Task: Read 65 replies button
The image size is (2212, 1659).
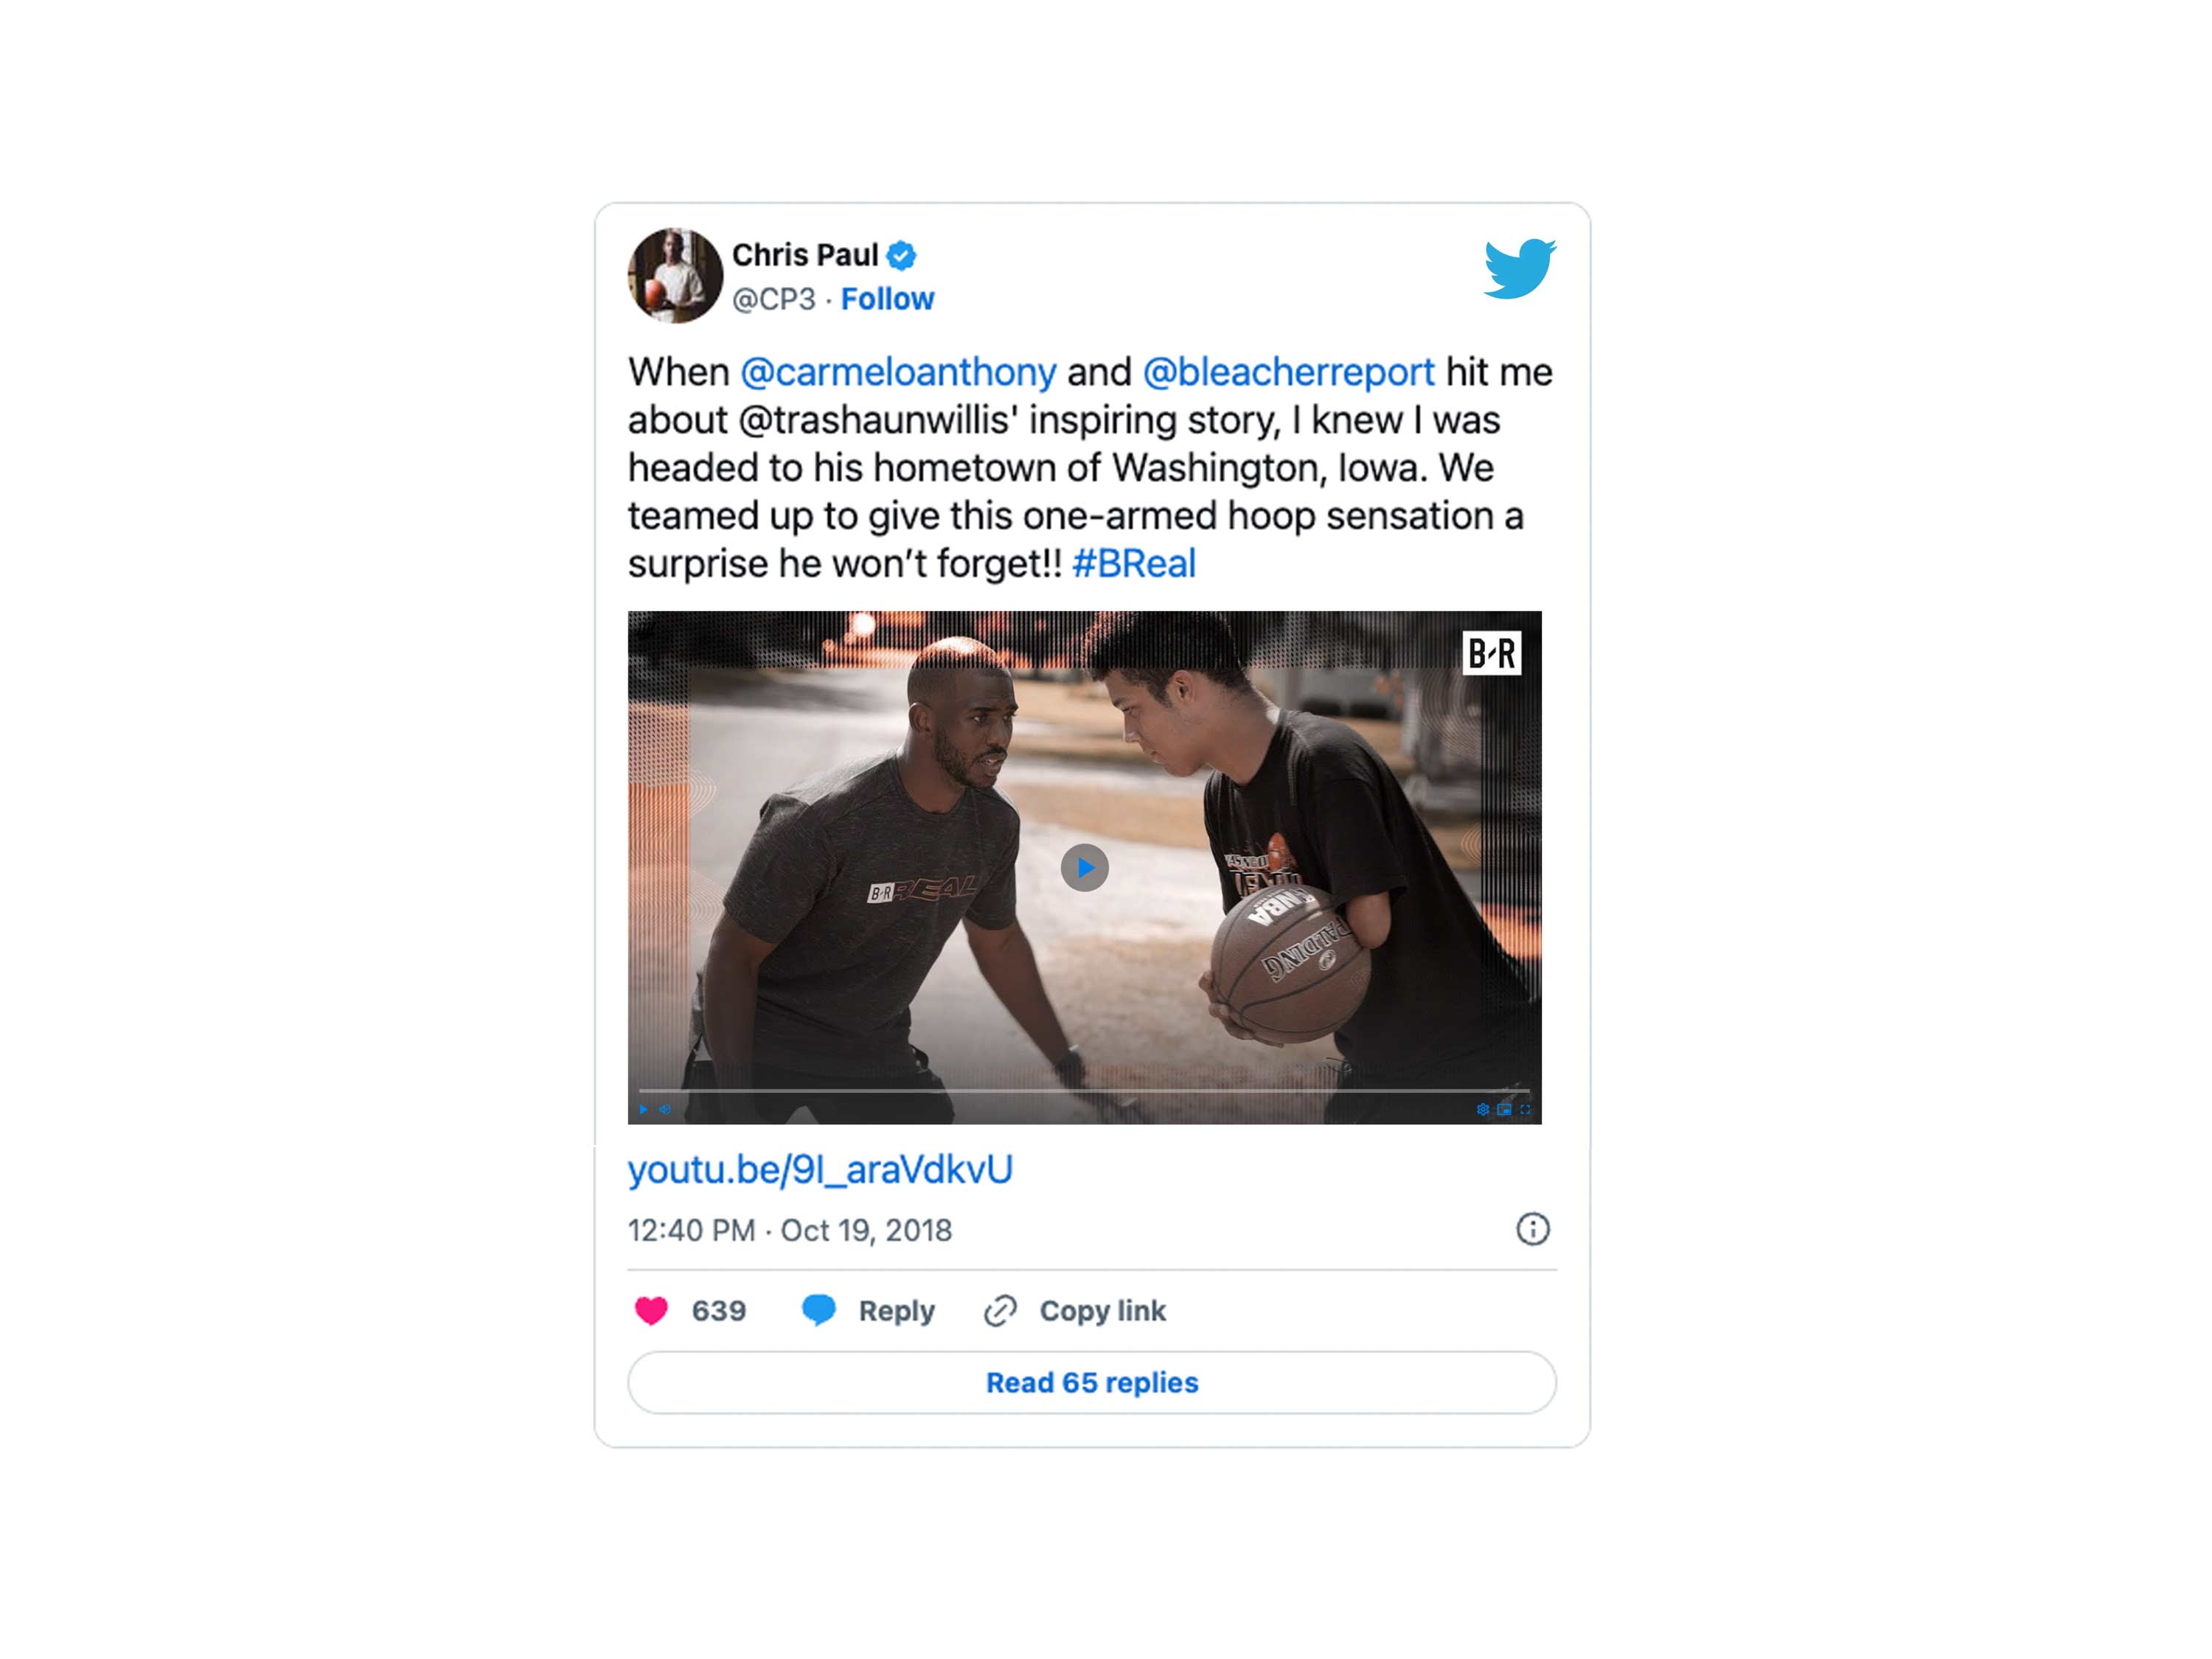Action: 1092,1382
